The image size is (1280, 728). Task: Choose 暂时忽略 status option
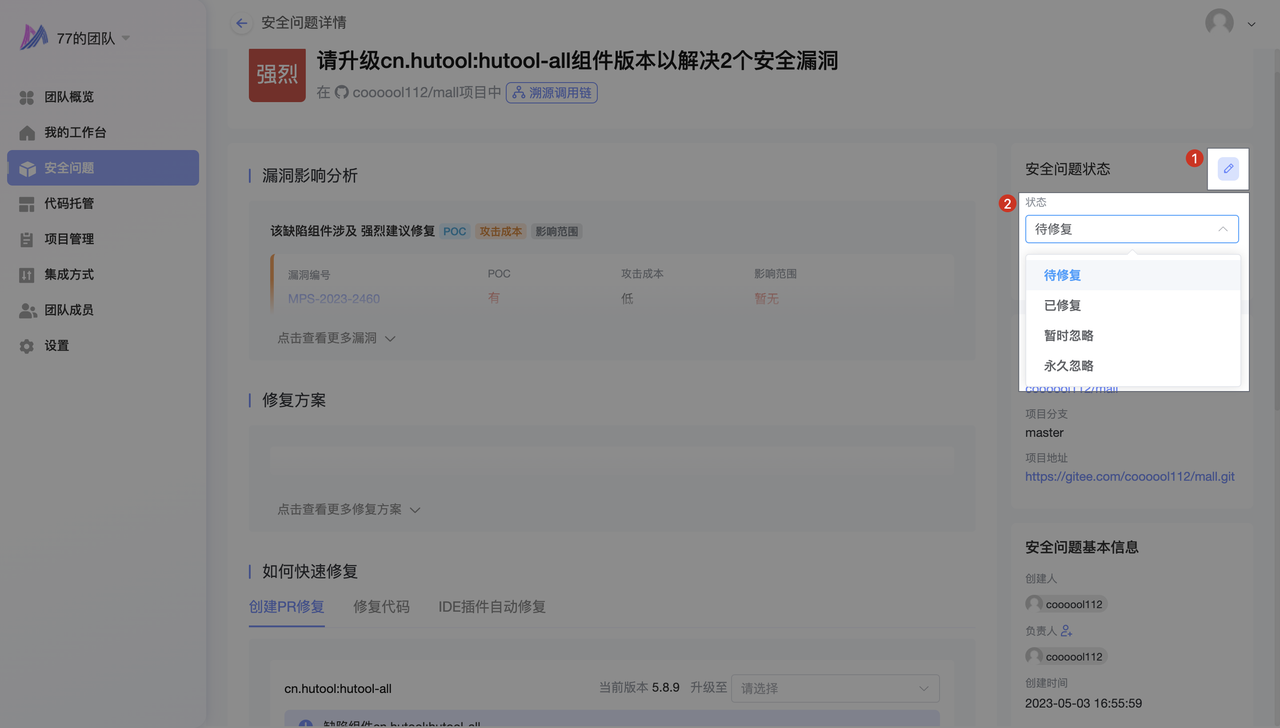[1068, 335]
